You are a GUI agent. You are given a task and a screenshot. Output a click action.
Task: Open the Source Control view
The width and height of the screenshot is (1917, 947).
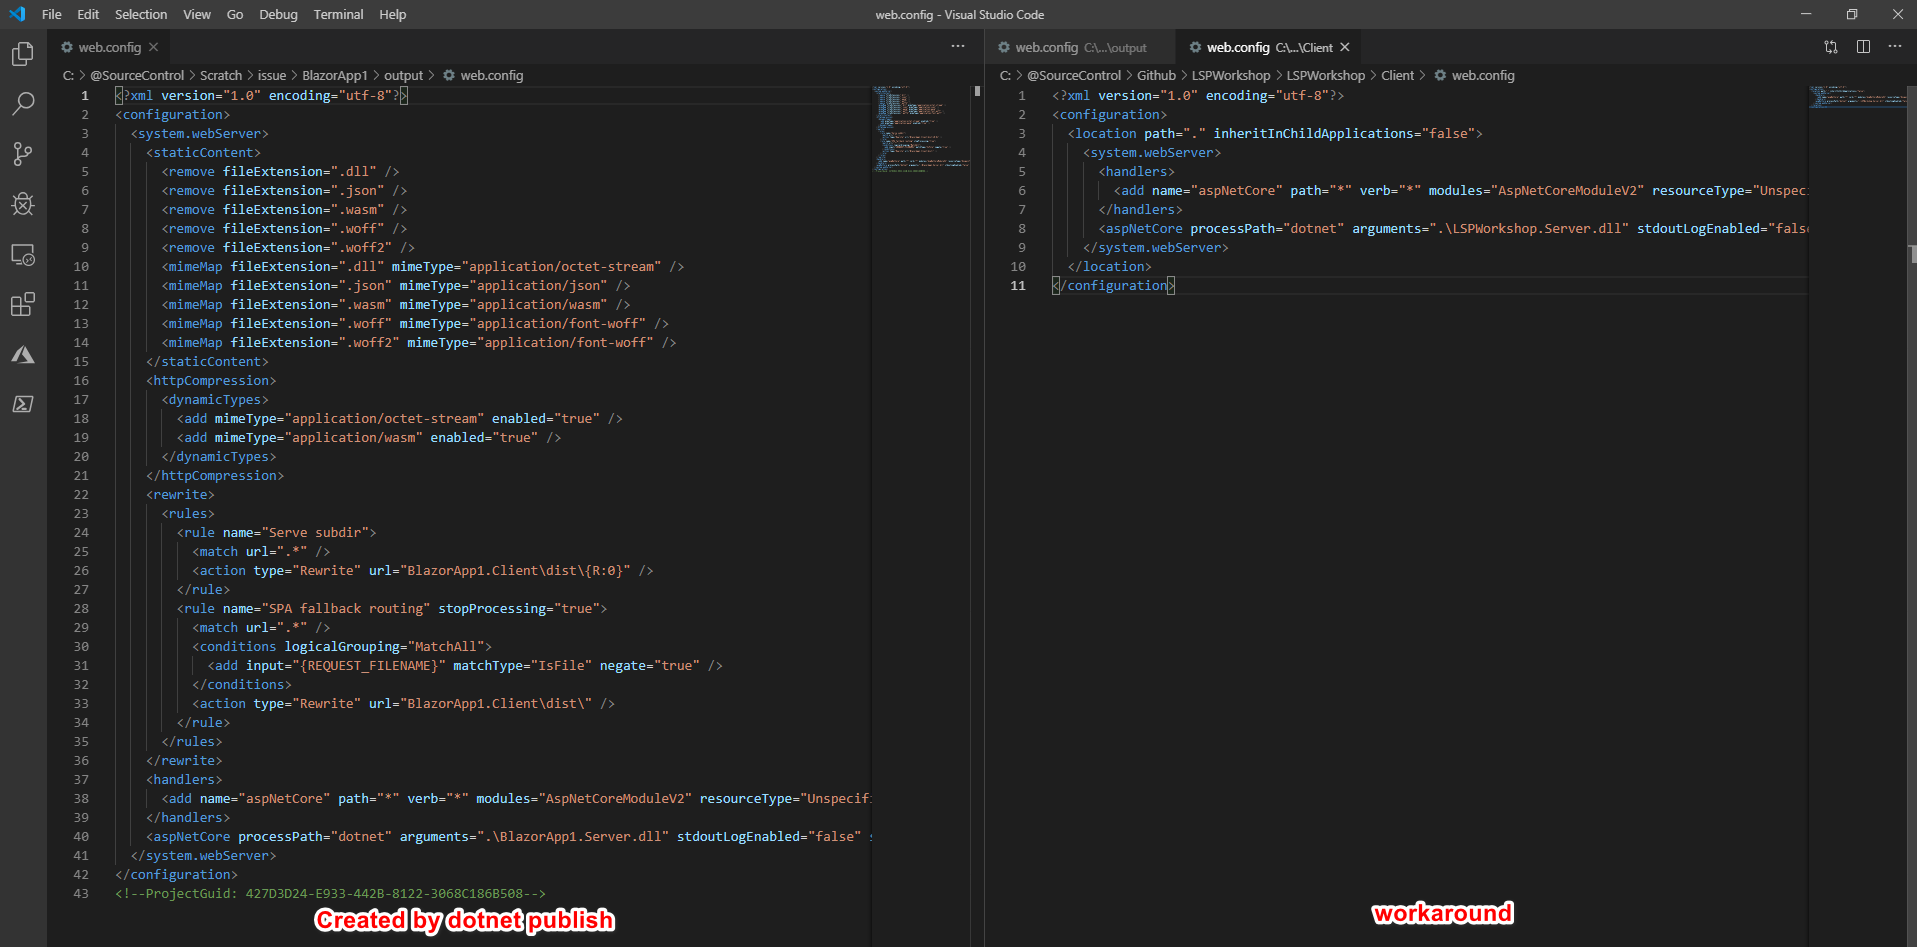23,154
